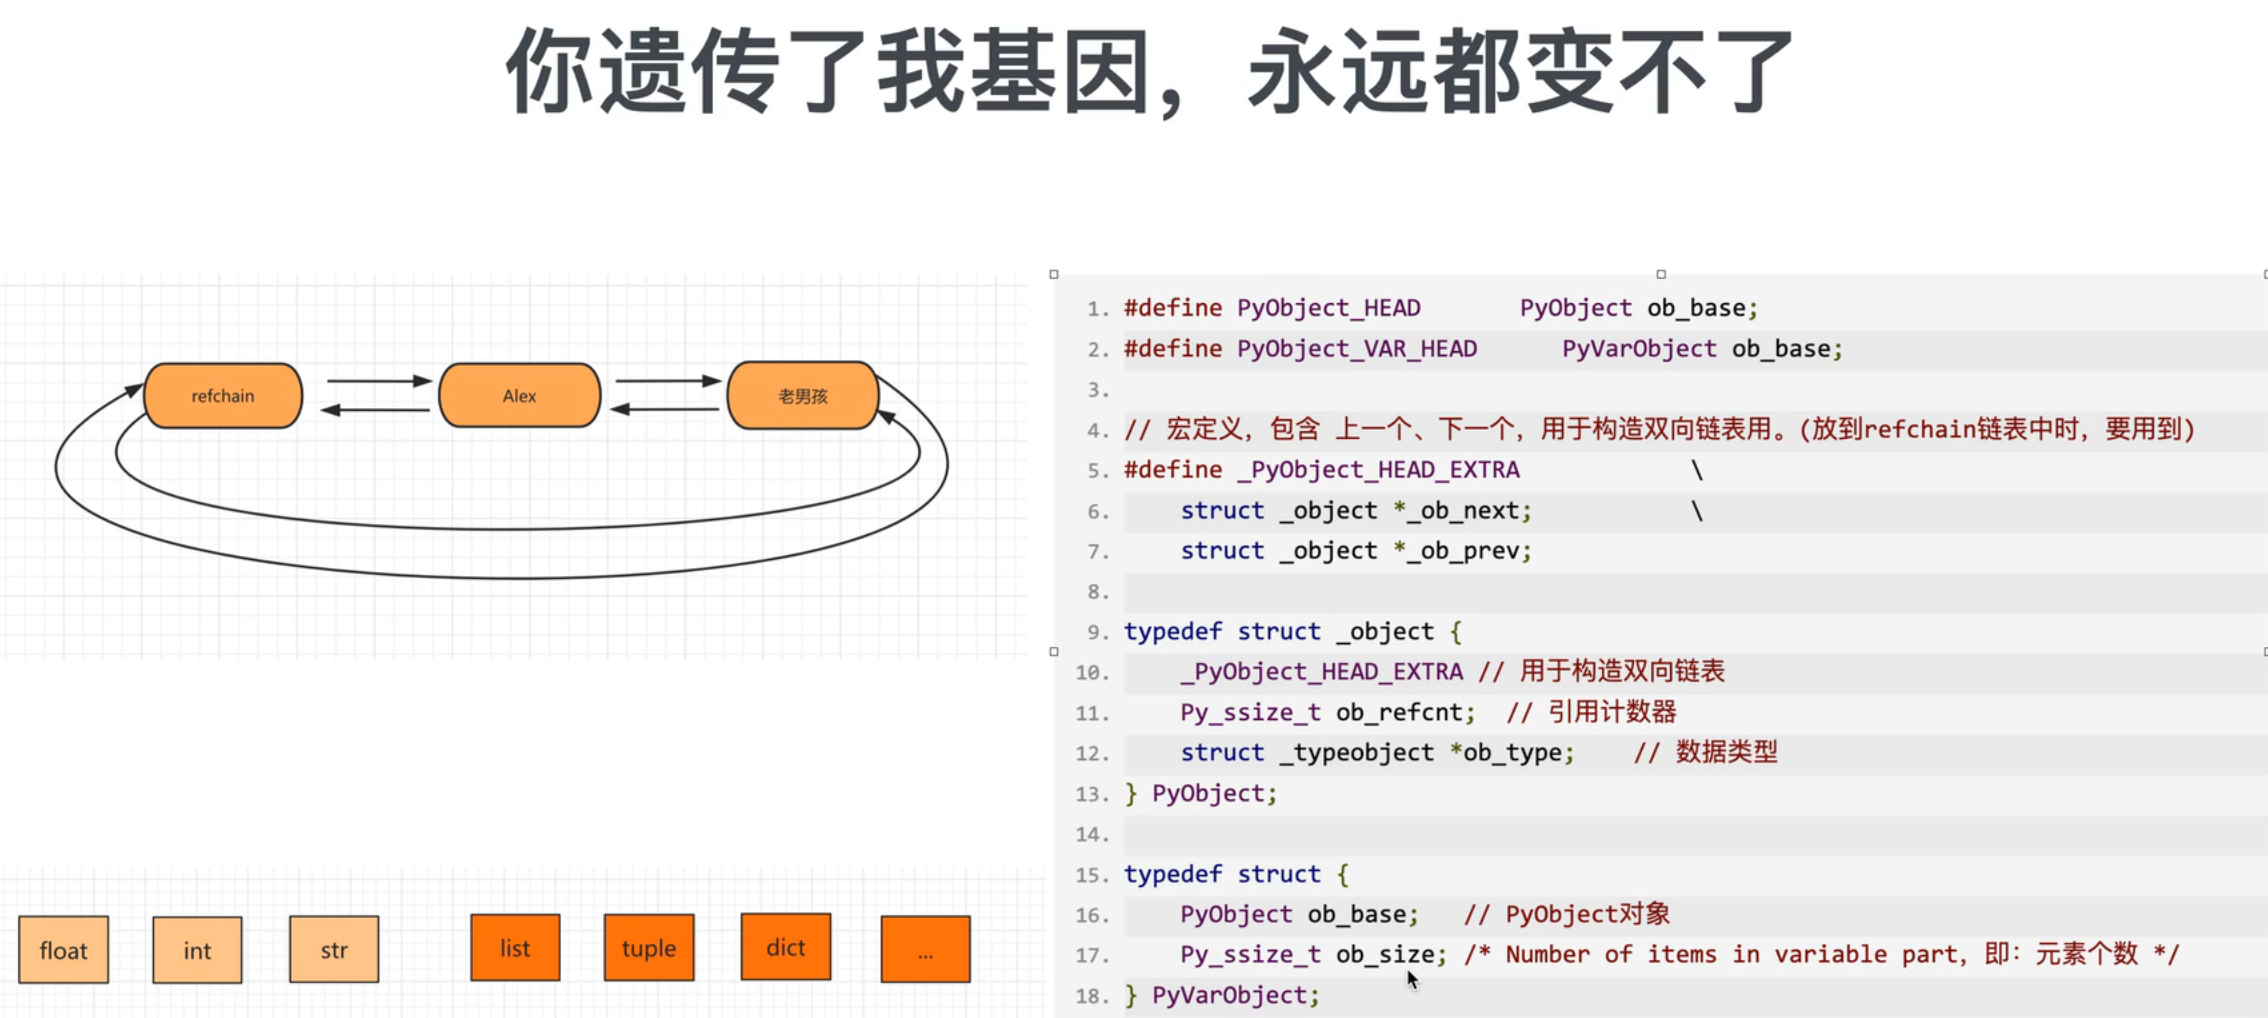
Task: Click the 数据类型 comment text
Action: [1727, 752]
